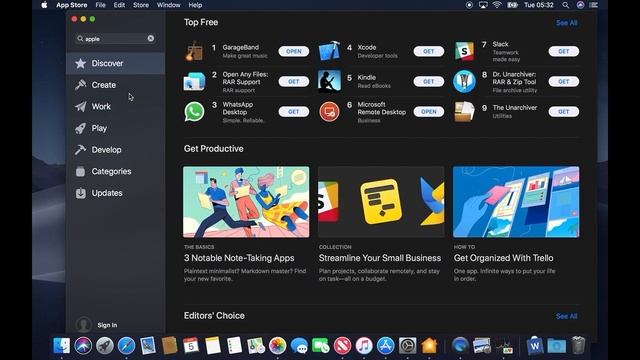Clear the search field with the X icon
Image resolution: width=640 pixels, height=360 pixels.
pyautogui.click(x=151, y=38)
